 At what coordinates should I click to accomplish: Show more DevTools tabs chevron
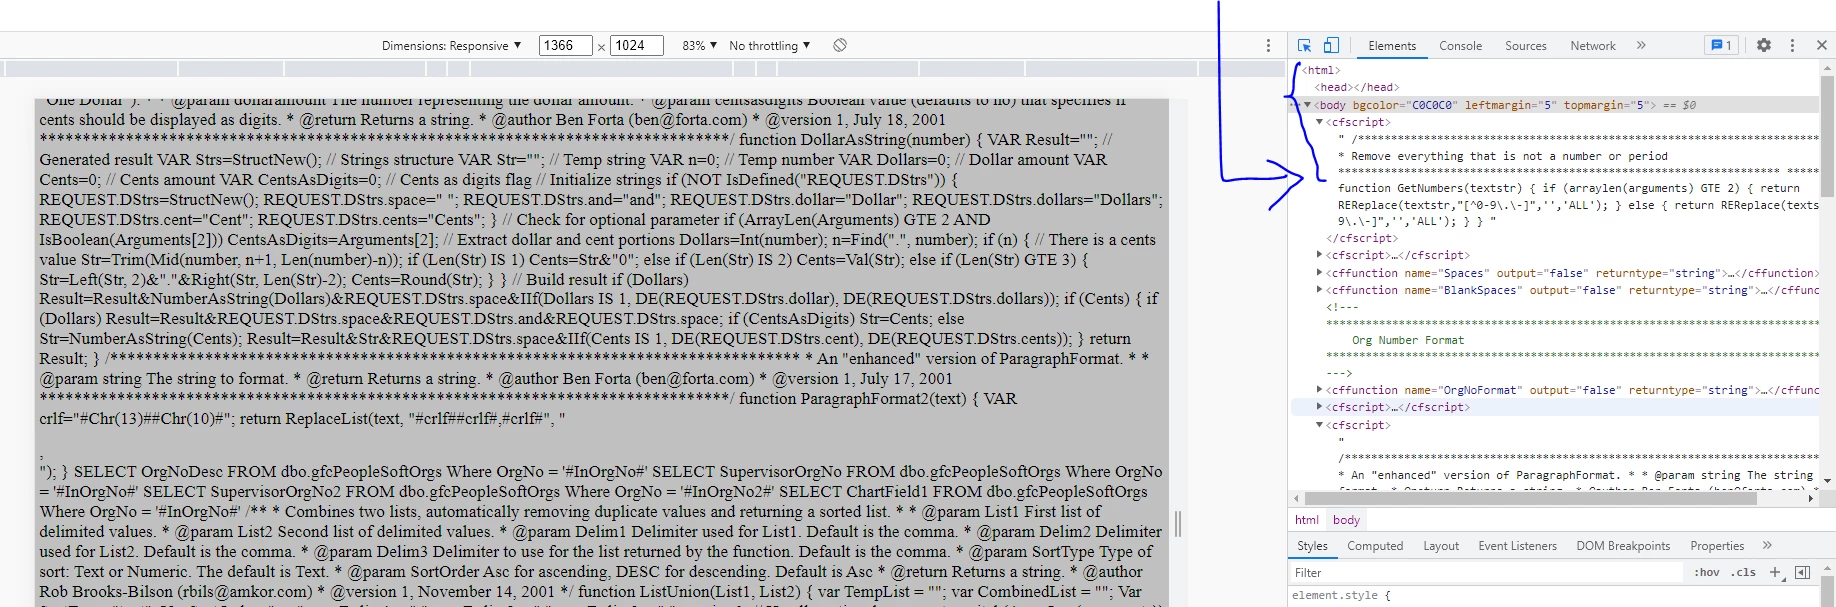coord(1641,45)
